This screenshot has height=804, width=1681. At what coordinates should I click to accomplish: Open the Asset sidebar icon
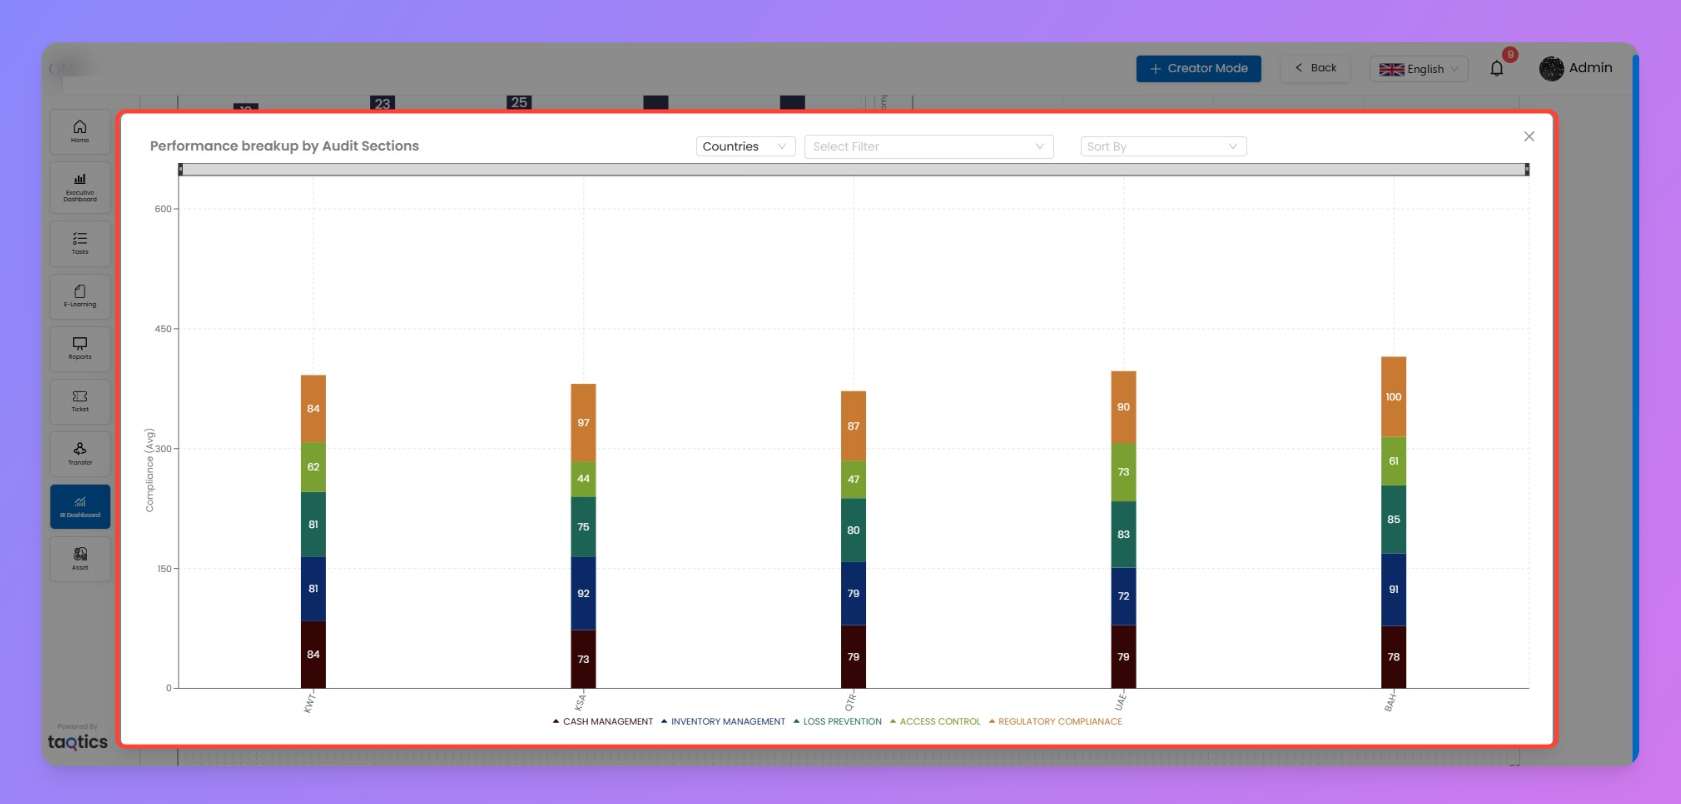point(80,559)
